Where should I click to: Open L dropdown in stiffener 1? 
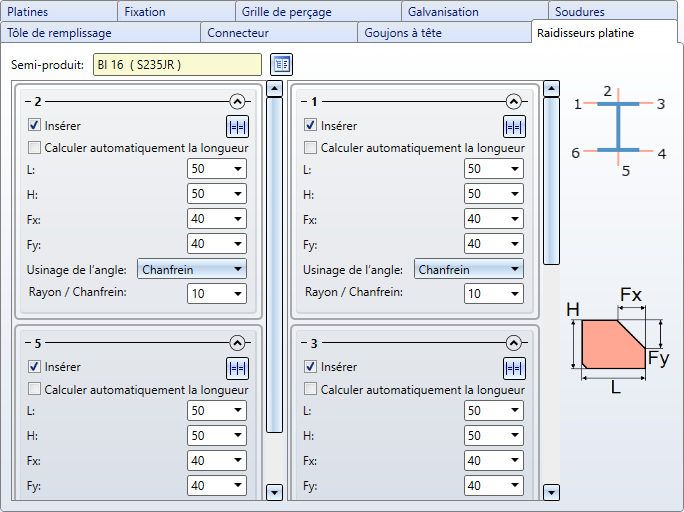coord(494,169)
